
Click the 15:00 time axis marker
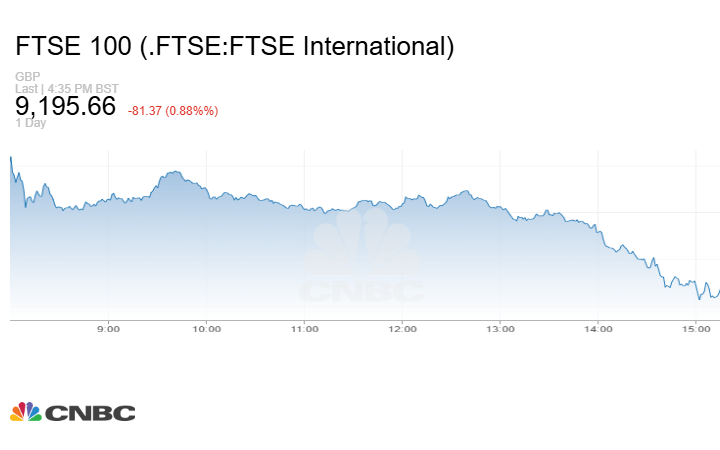[696, 328]
